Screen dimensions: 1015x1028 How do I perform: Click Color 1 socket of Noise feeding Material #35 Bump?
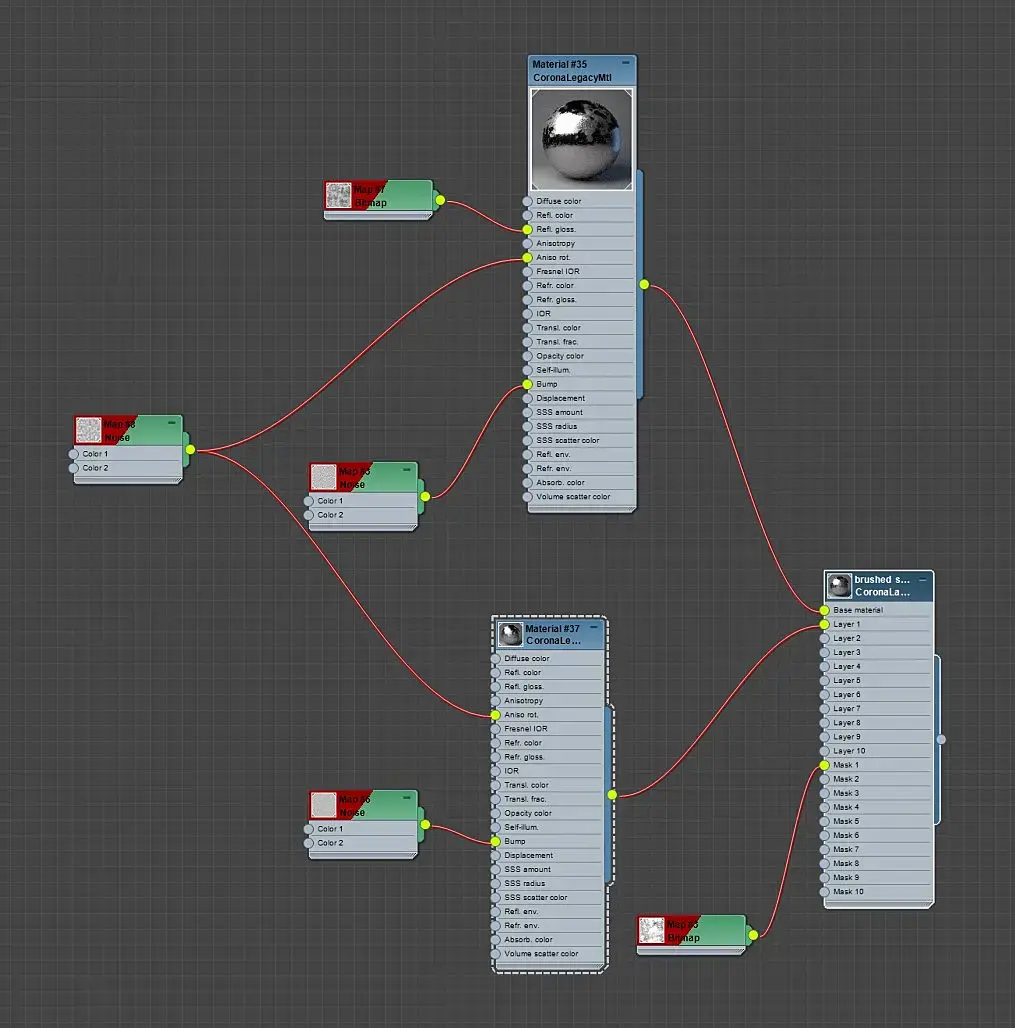point(309,501)
